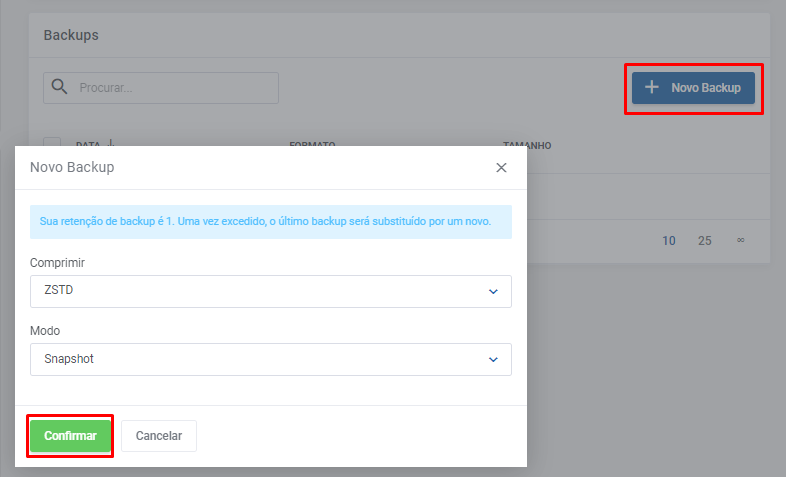Set page size to 10 rows
Image resolution: width=786 pixels, height=477 pixels.
(x=669, y=240)
